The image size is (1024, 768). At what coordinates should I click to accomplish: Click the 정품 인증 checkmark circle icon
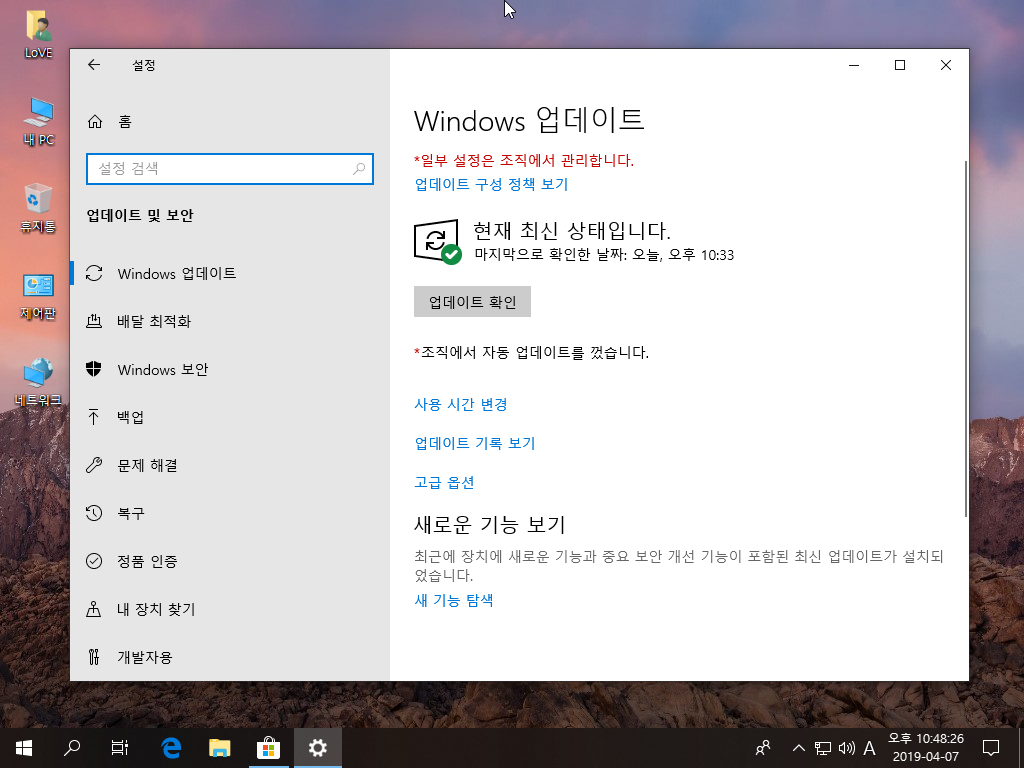[x=94, y=561]
